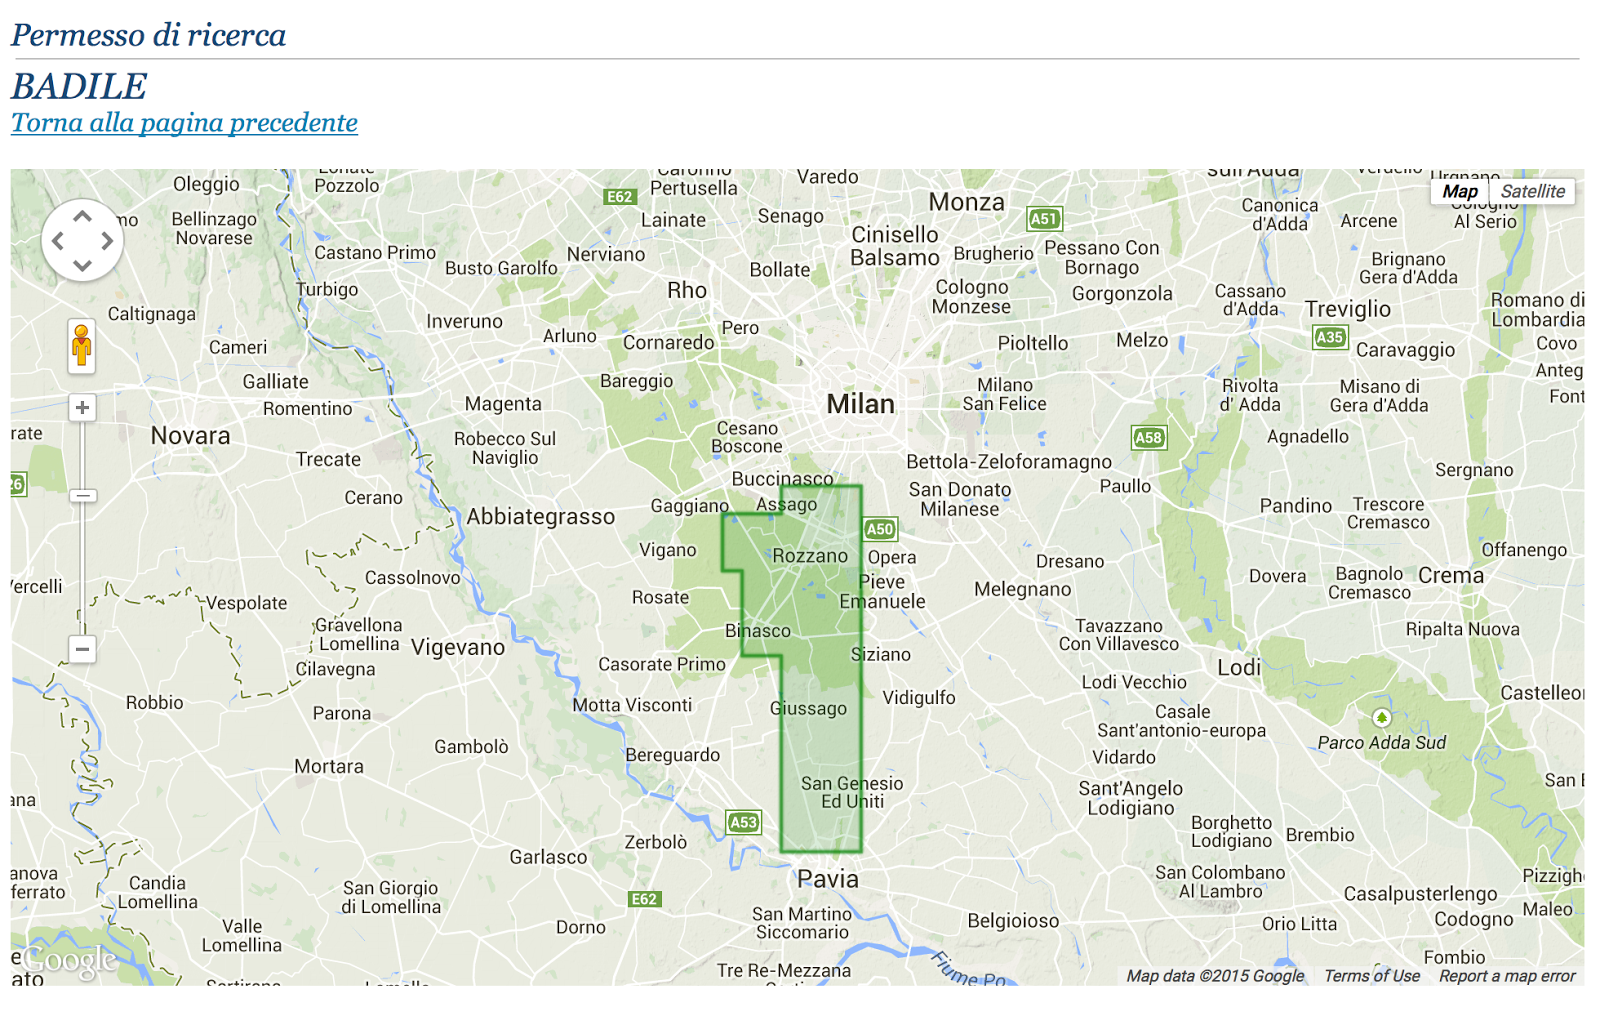Switch to the Satellite view tab
The width and height of the screenshot is (1600, 1016).
coord(1532,191)
